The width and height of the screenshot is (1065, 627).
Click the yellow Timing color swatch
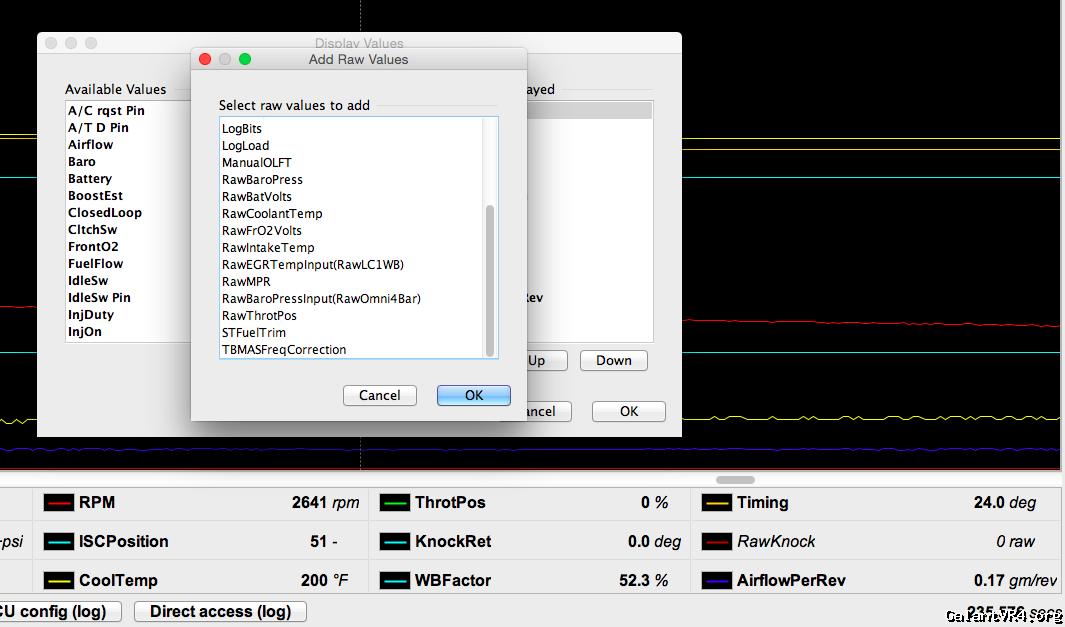coord(717,503)
